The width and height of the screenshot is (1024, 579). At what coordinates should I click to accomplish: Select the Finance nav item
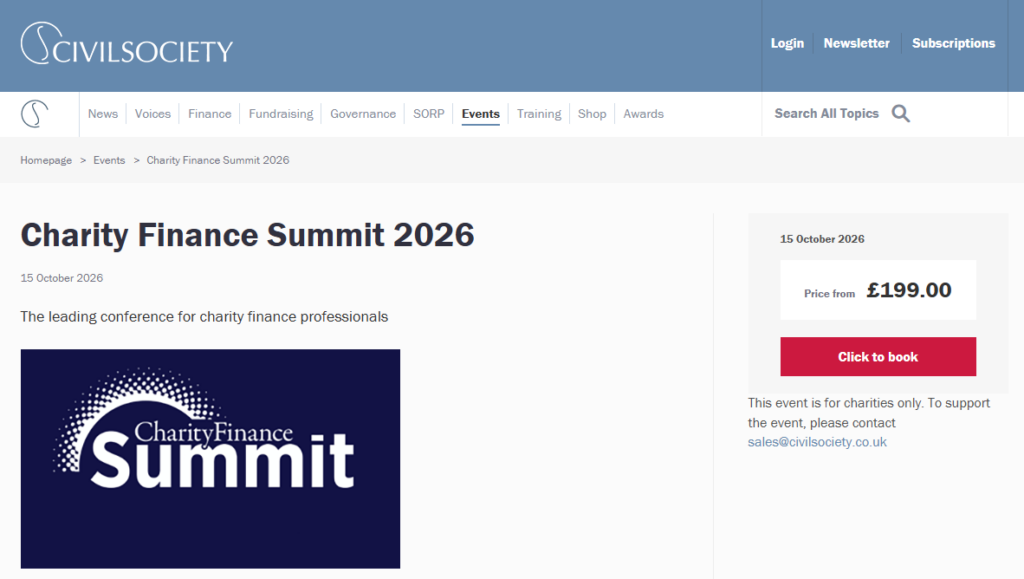coord(210,114)
